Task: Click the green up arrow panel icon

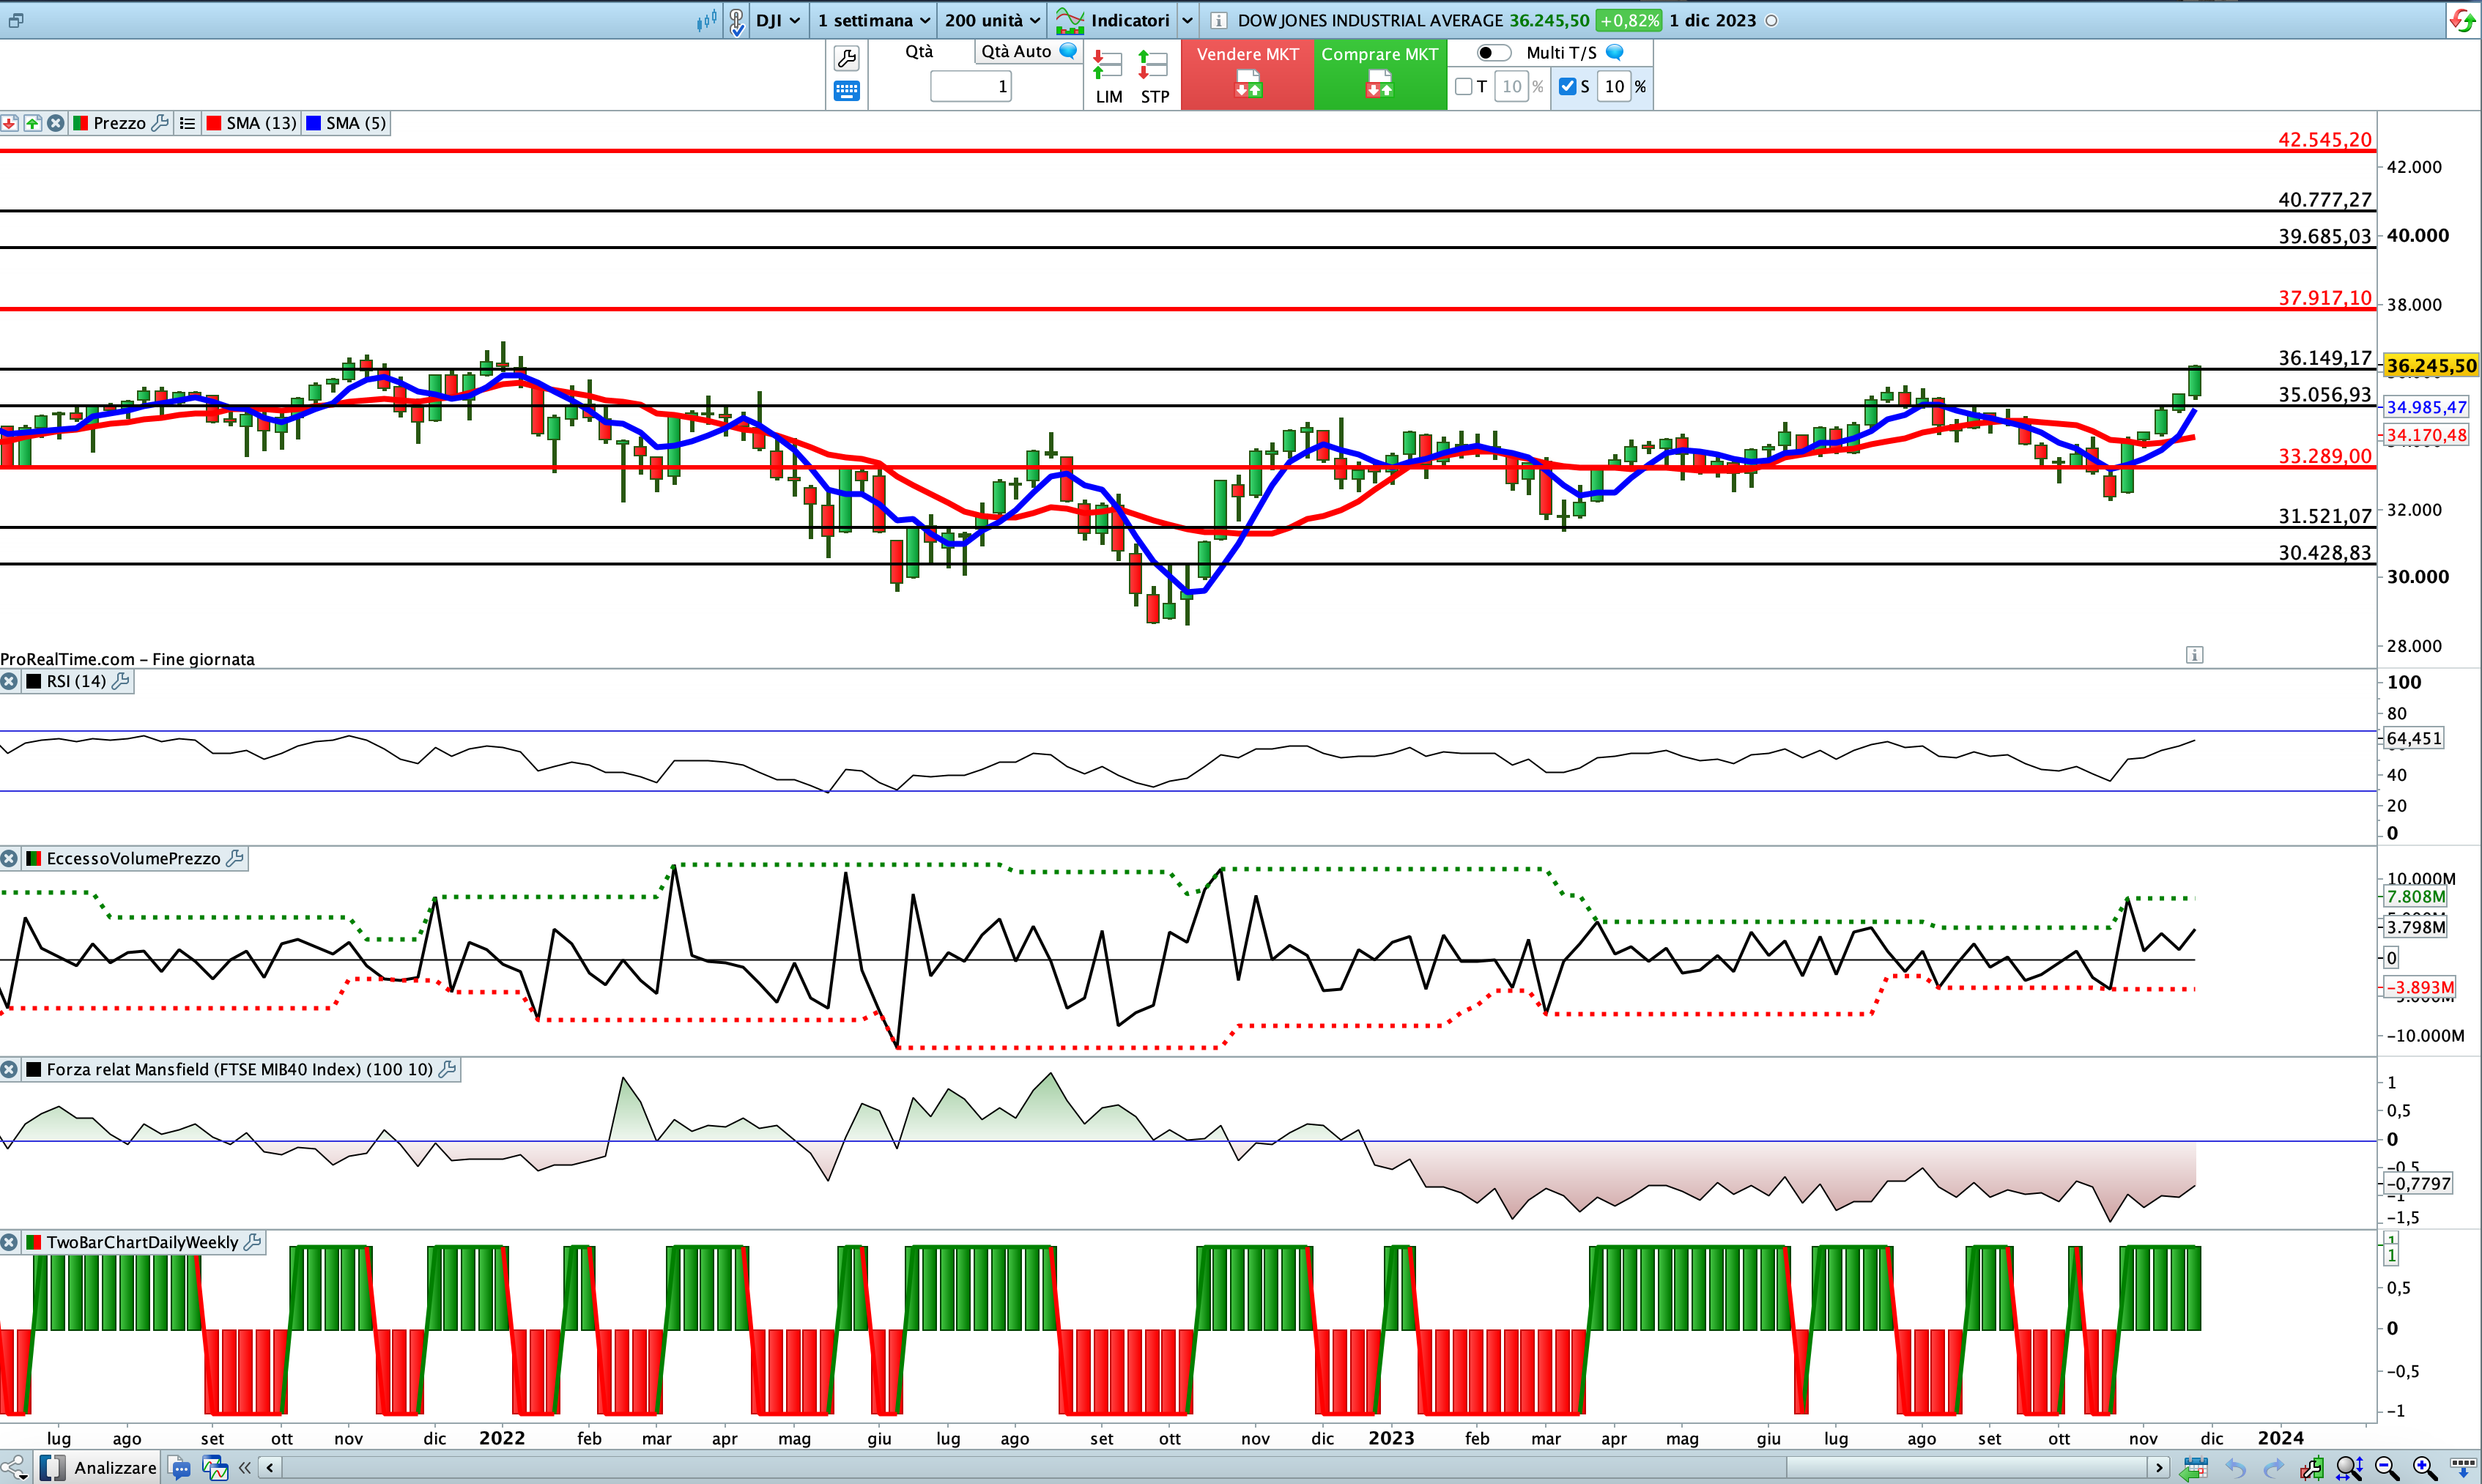Action: 33,123
